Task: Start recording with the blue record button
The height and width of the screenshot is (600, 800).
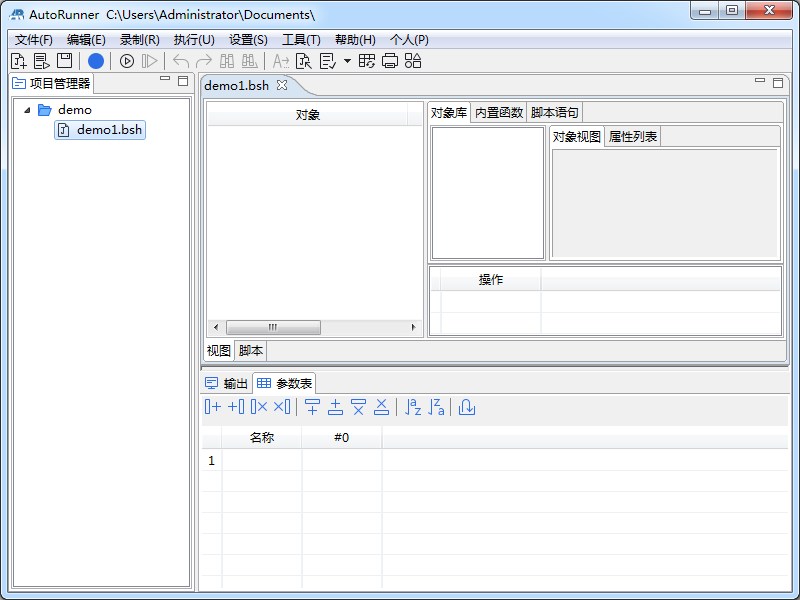Action: pos(96,60)
